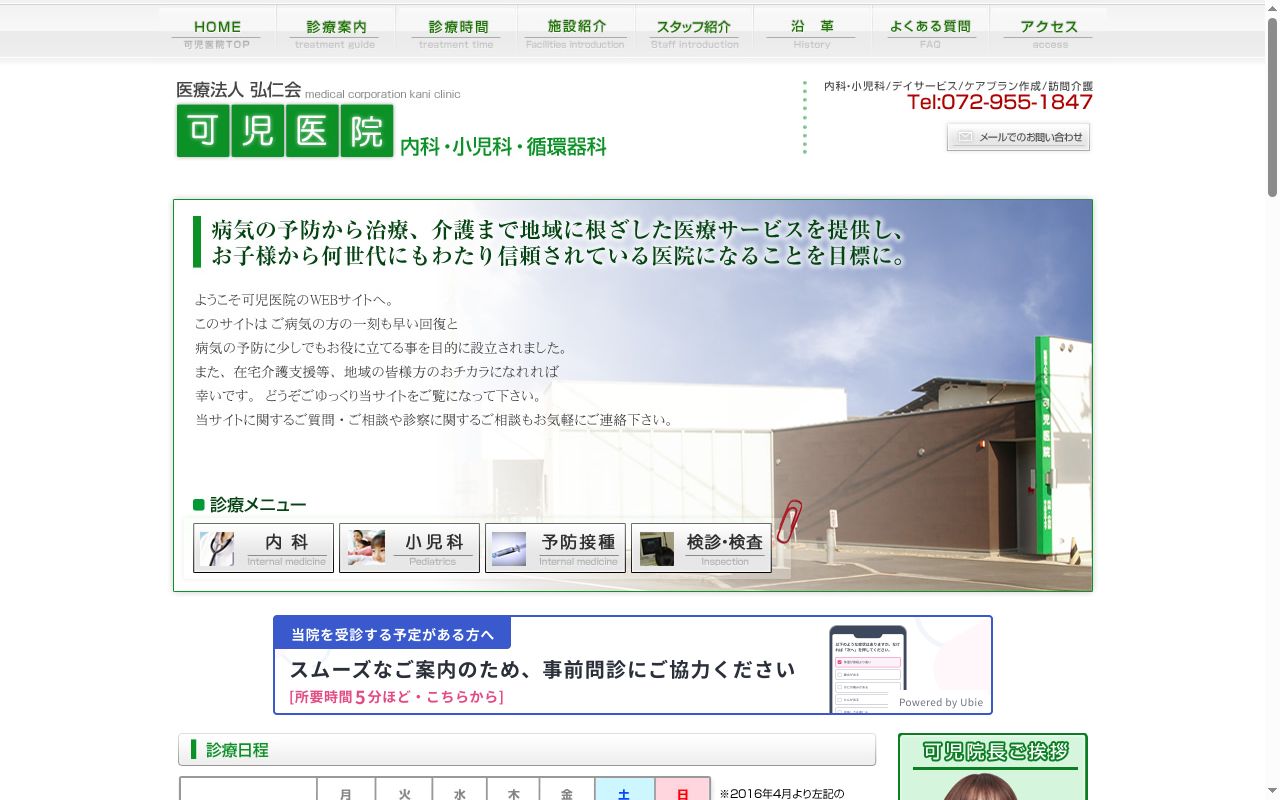
Task: Click smartphone image in Ubie banner
Action: click(x=867, y=669)
